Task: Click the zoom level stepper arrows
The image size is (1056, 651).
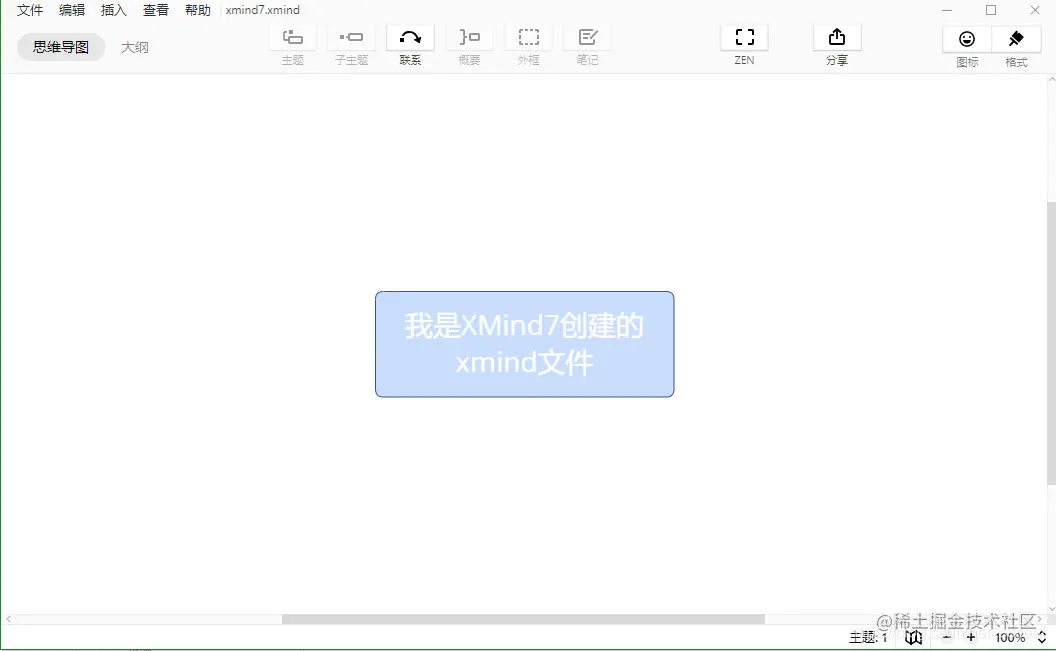Action: coord(1041,637)
